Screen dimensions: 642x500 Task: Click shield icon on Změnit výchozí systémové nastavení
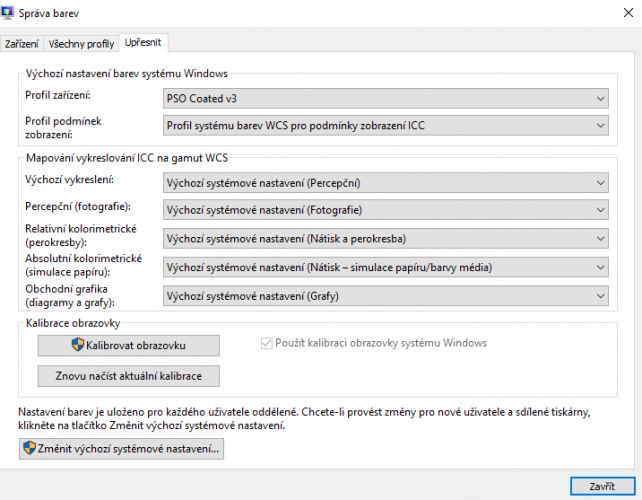click(29, 448)
